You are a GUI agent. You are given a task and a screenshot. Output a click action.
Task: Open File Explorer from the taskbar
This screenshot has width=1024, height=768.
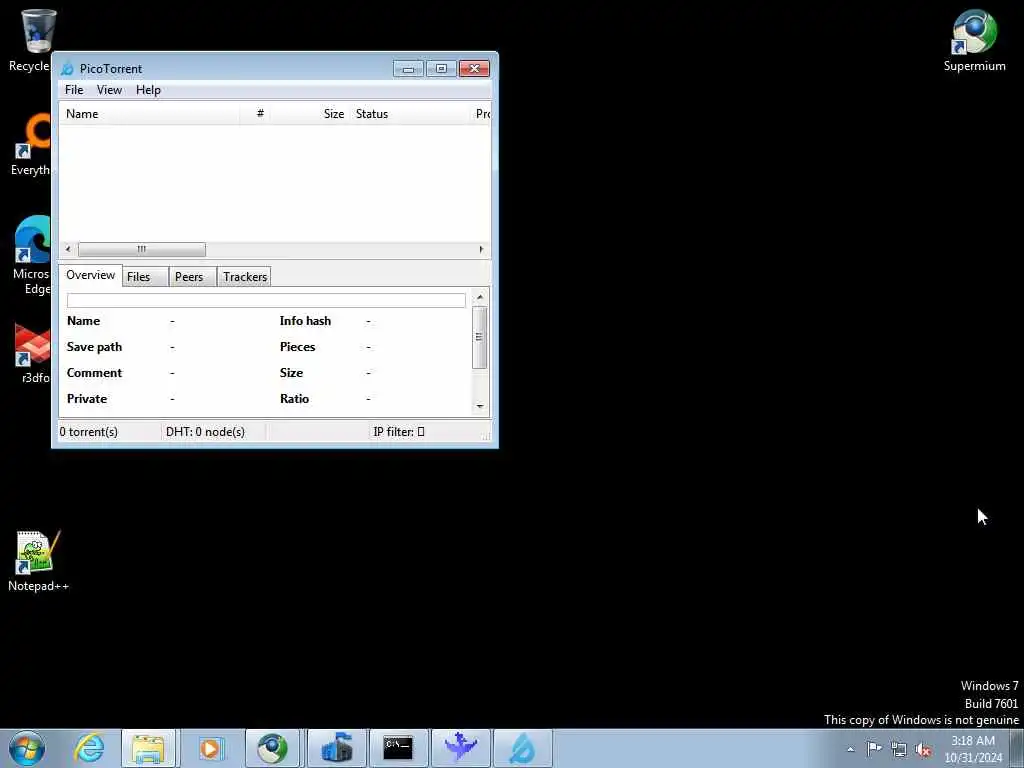click(x=148, y=748)
